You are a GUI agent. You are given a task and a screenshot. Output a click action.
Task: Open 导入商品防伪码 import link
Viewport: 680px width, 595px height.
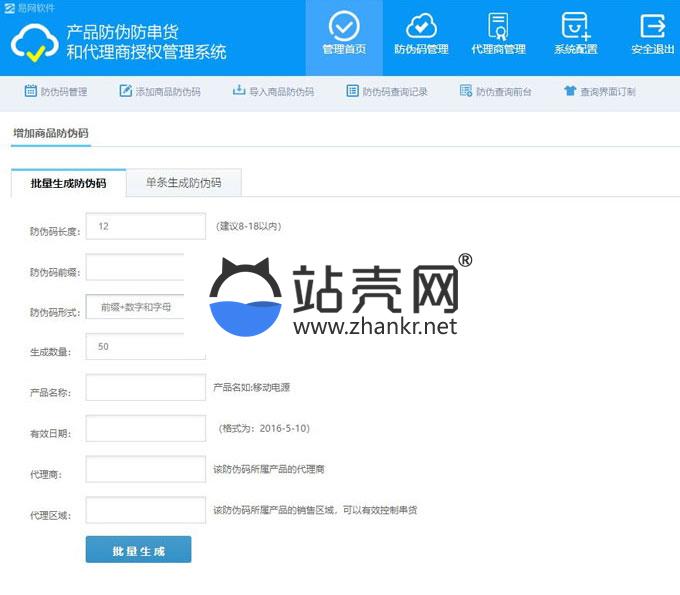239,91
